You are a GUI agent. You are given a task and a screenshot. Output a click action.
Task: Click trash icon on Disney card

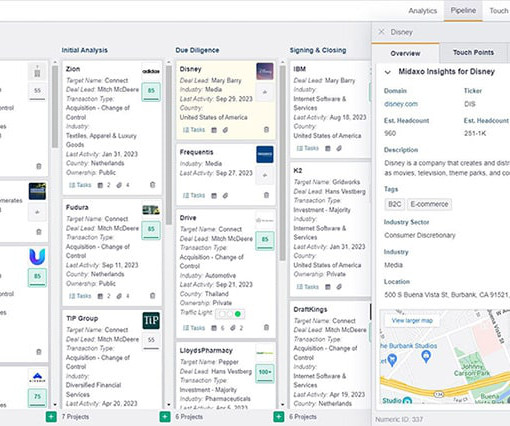click(266, 130)
